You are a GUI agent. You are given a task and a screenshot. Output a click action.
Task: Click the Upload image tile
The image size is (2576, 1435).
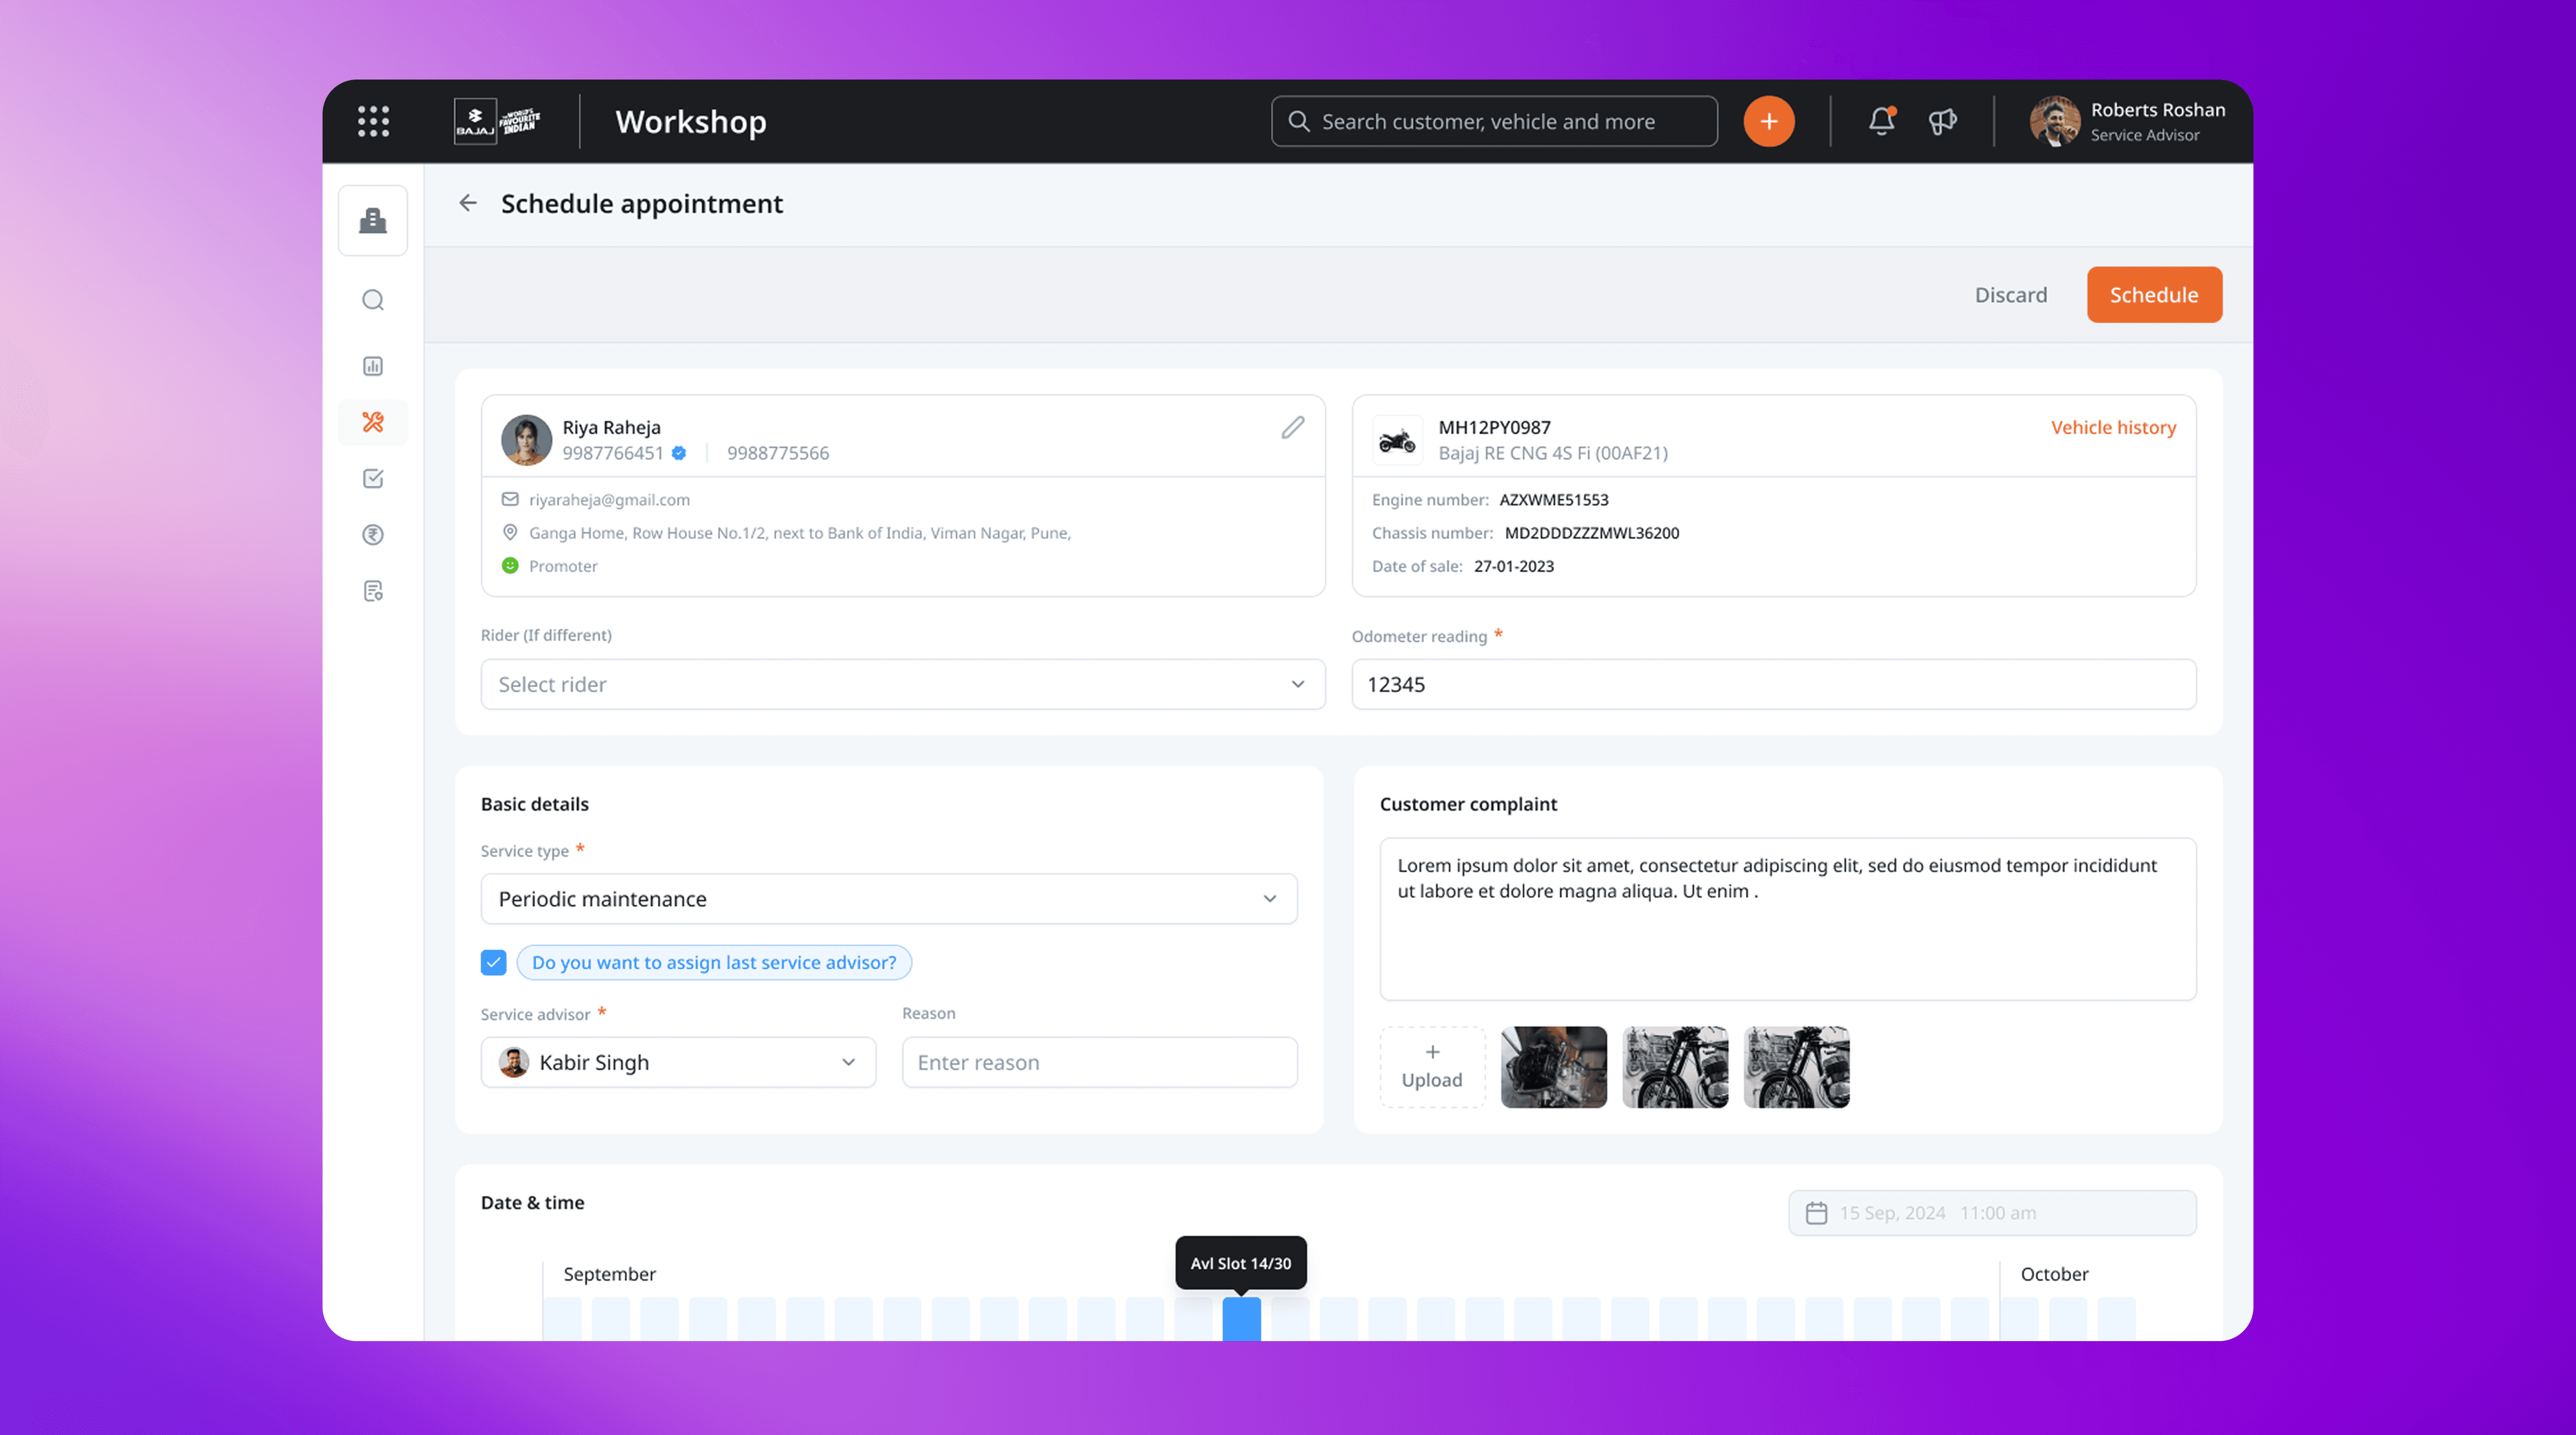point(1431,1067)
